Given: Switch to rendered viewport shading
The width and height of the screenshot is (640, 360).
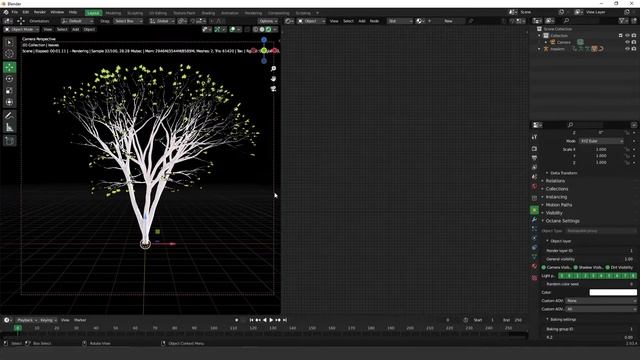Looking at the screenshot, I should [x=269, y=29].
